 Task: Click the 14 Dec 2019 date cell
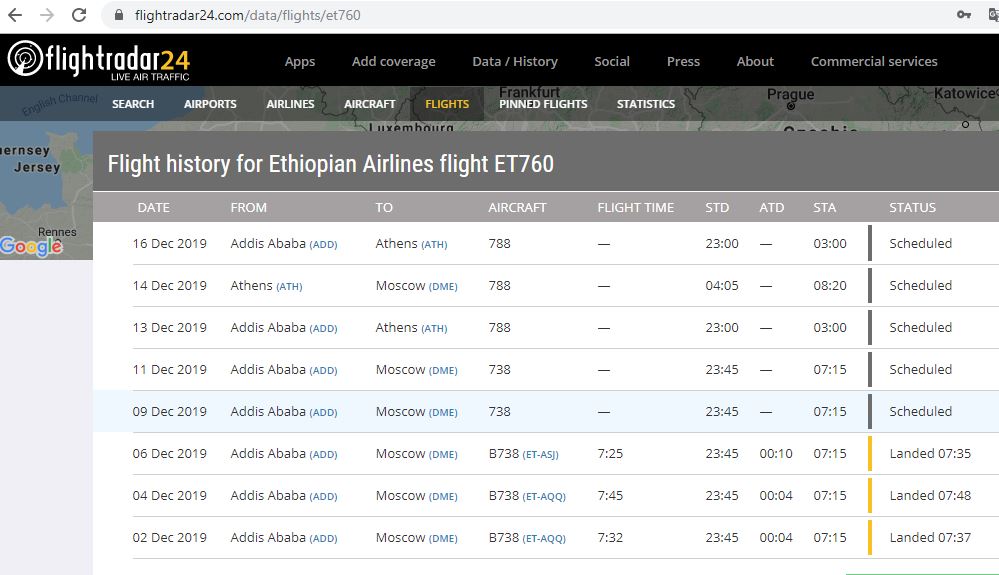[169, 285]
